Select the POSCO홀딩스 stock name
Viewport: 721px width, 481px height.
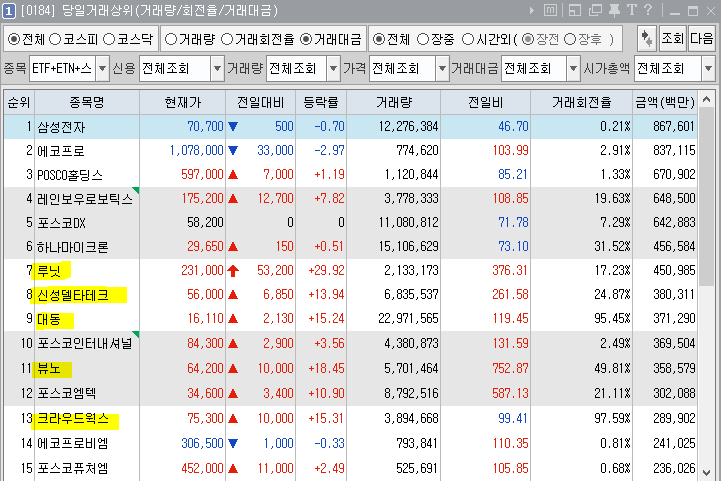pyautogui.click(x=70, y=175)
